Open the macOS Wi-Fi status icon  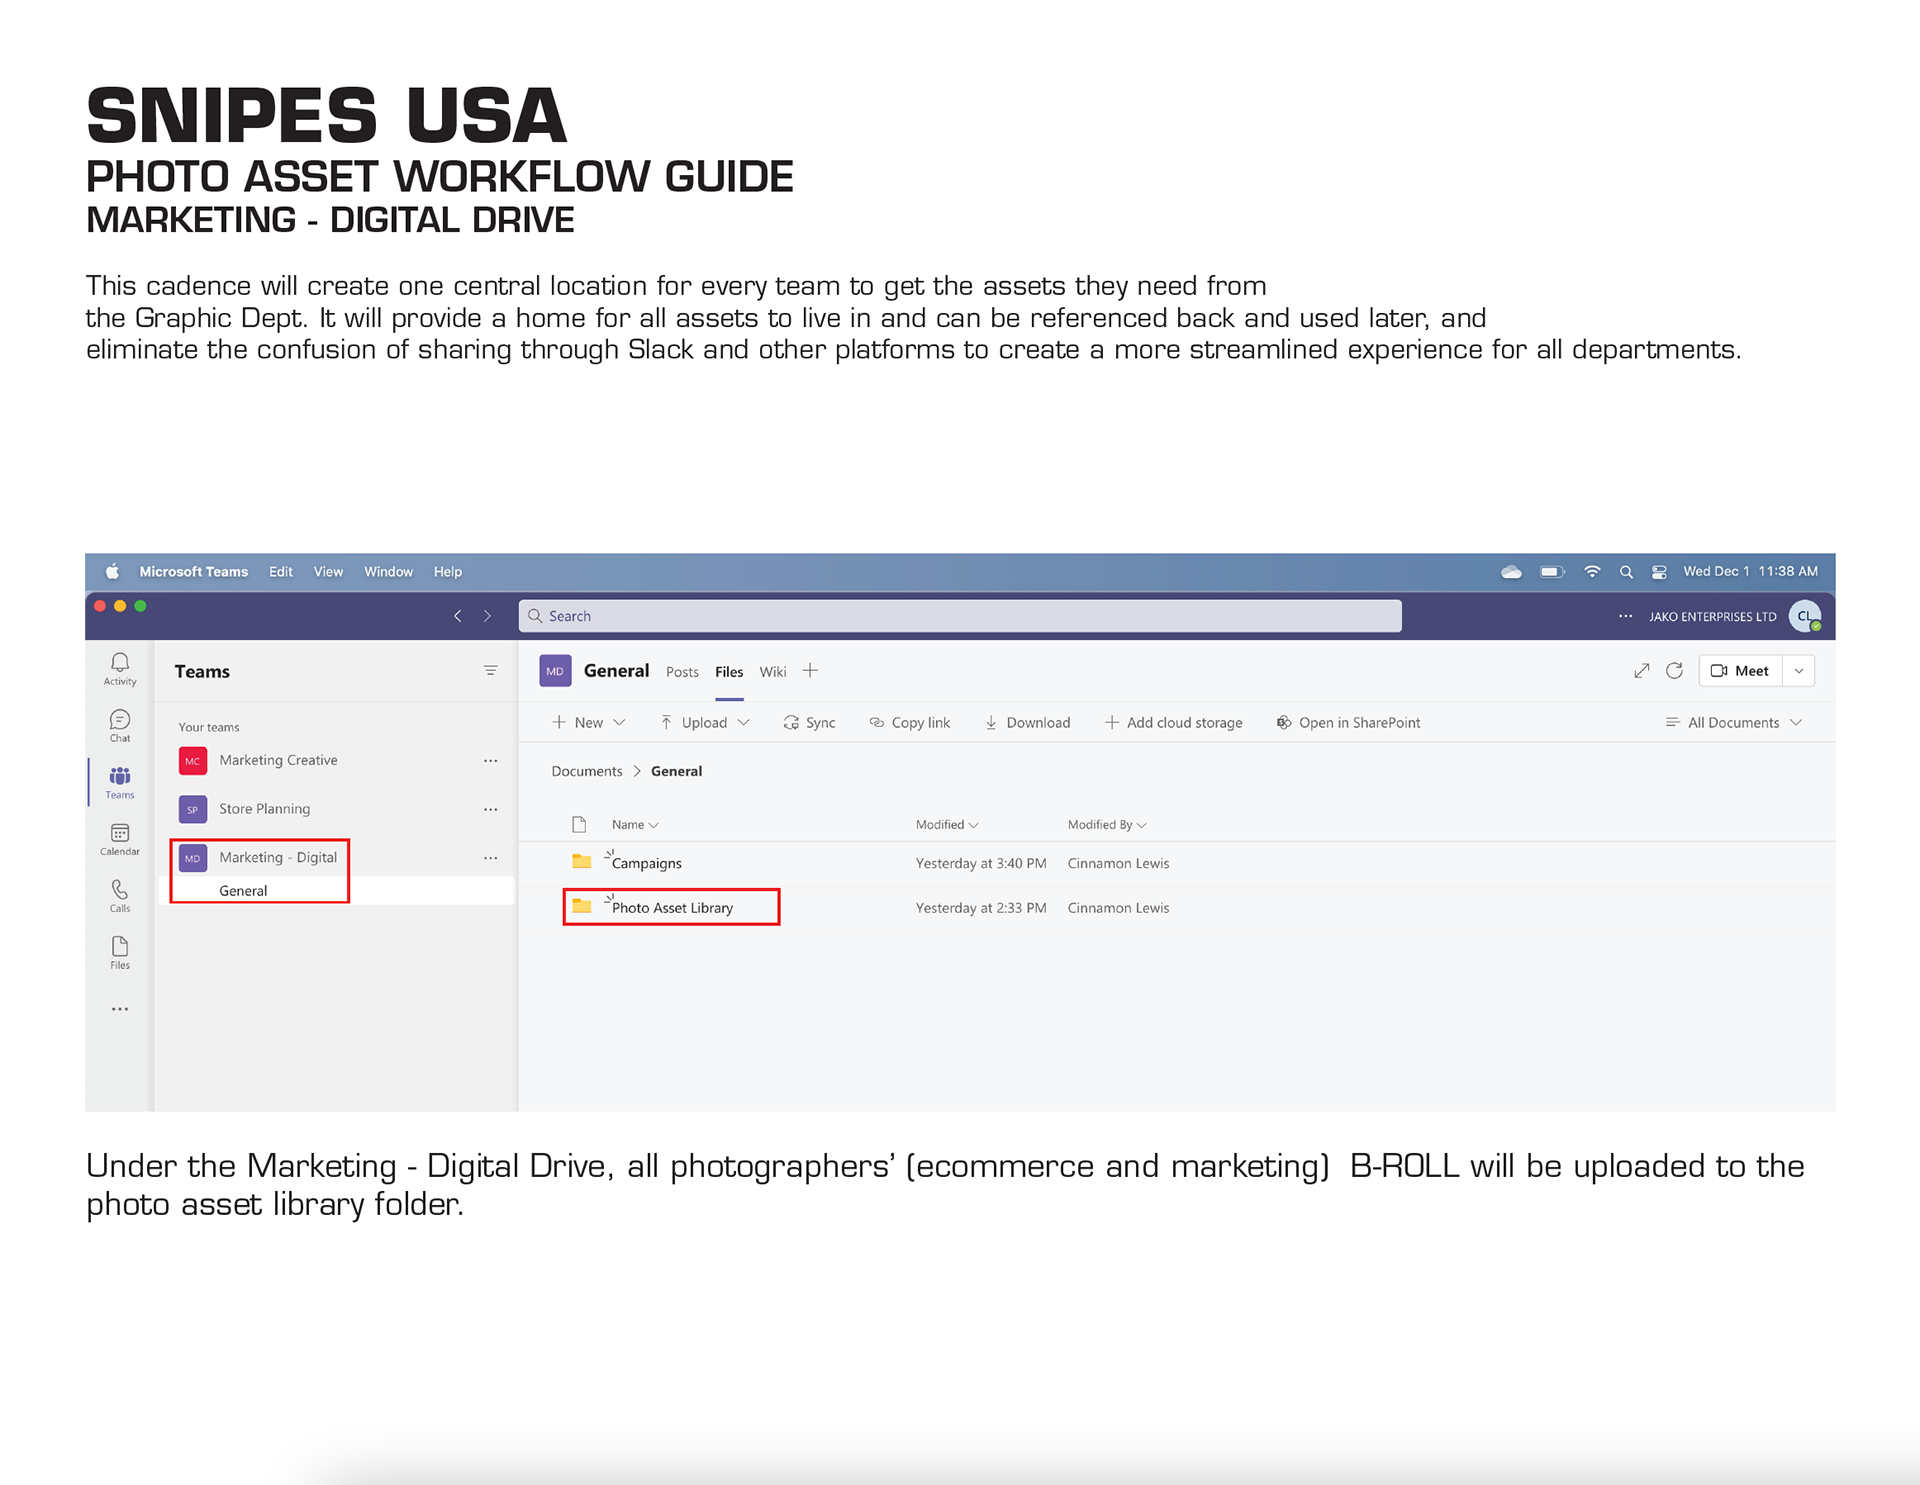(1592, 572)
